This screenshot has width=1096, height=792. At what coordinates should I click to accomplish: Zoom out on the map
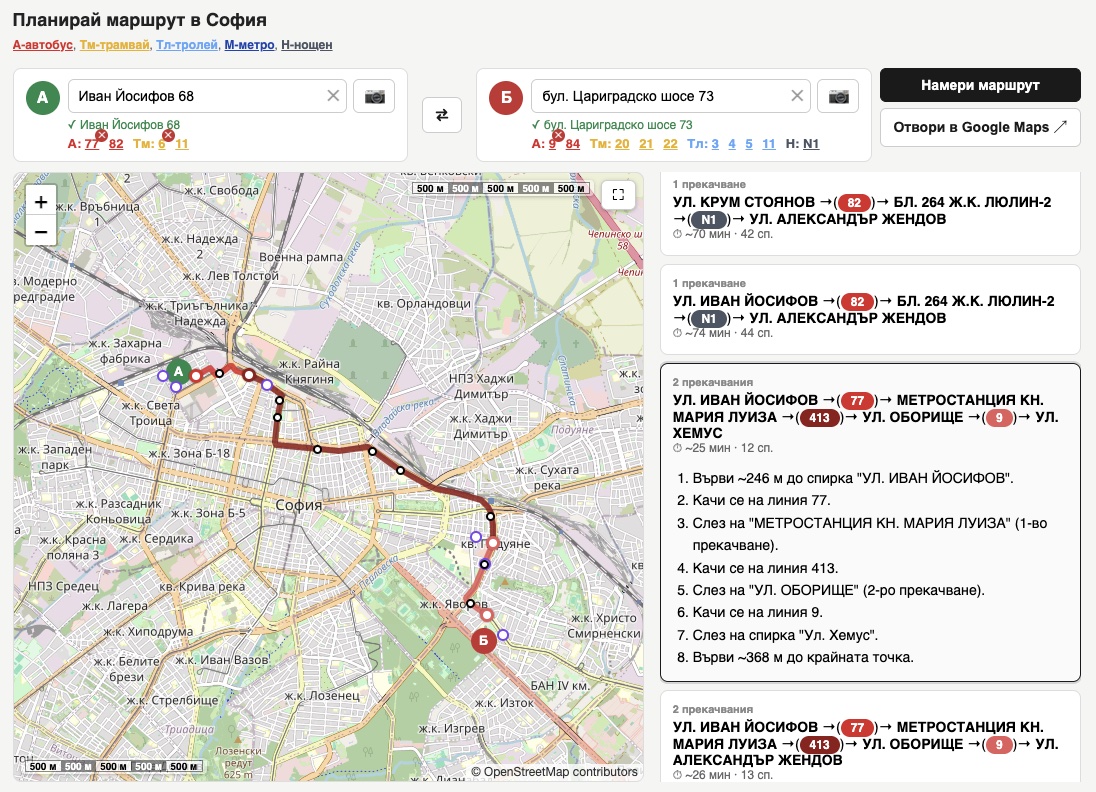click(x=41, y=231)
